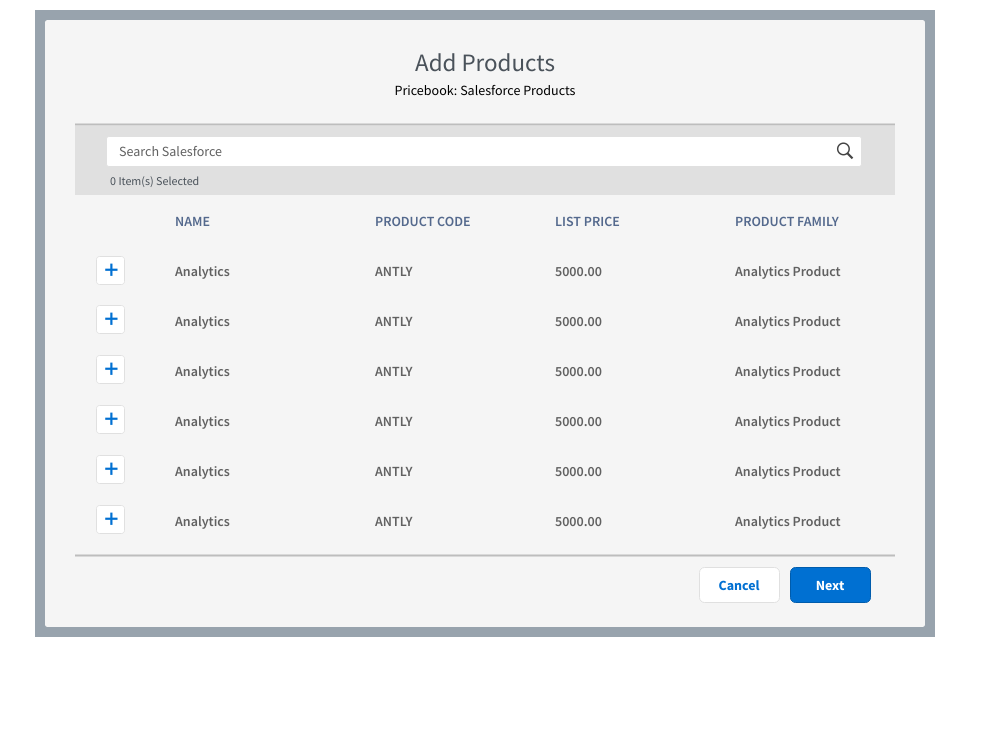Click the Pricebook: Salesforce Products label
1000x737 pixels.
point(485,90)
